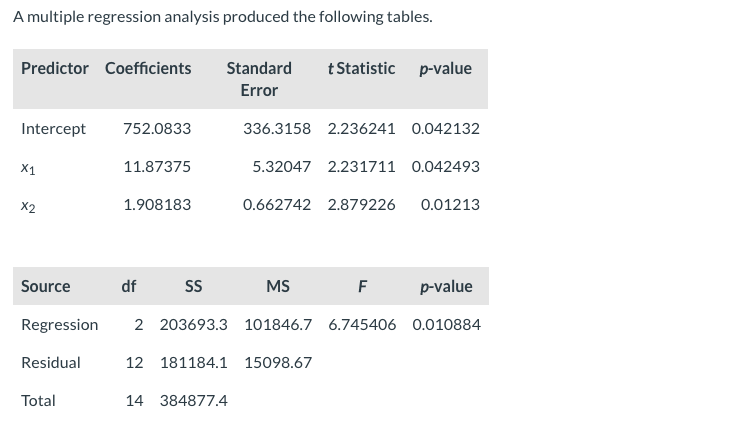
Task: Select the t Statistic header
Action: click(361, 68)
